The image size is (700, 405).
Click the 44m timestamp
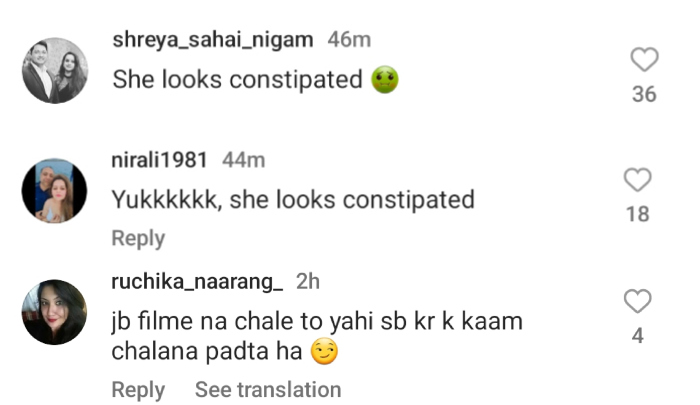244,160
